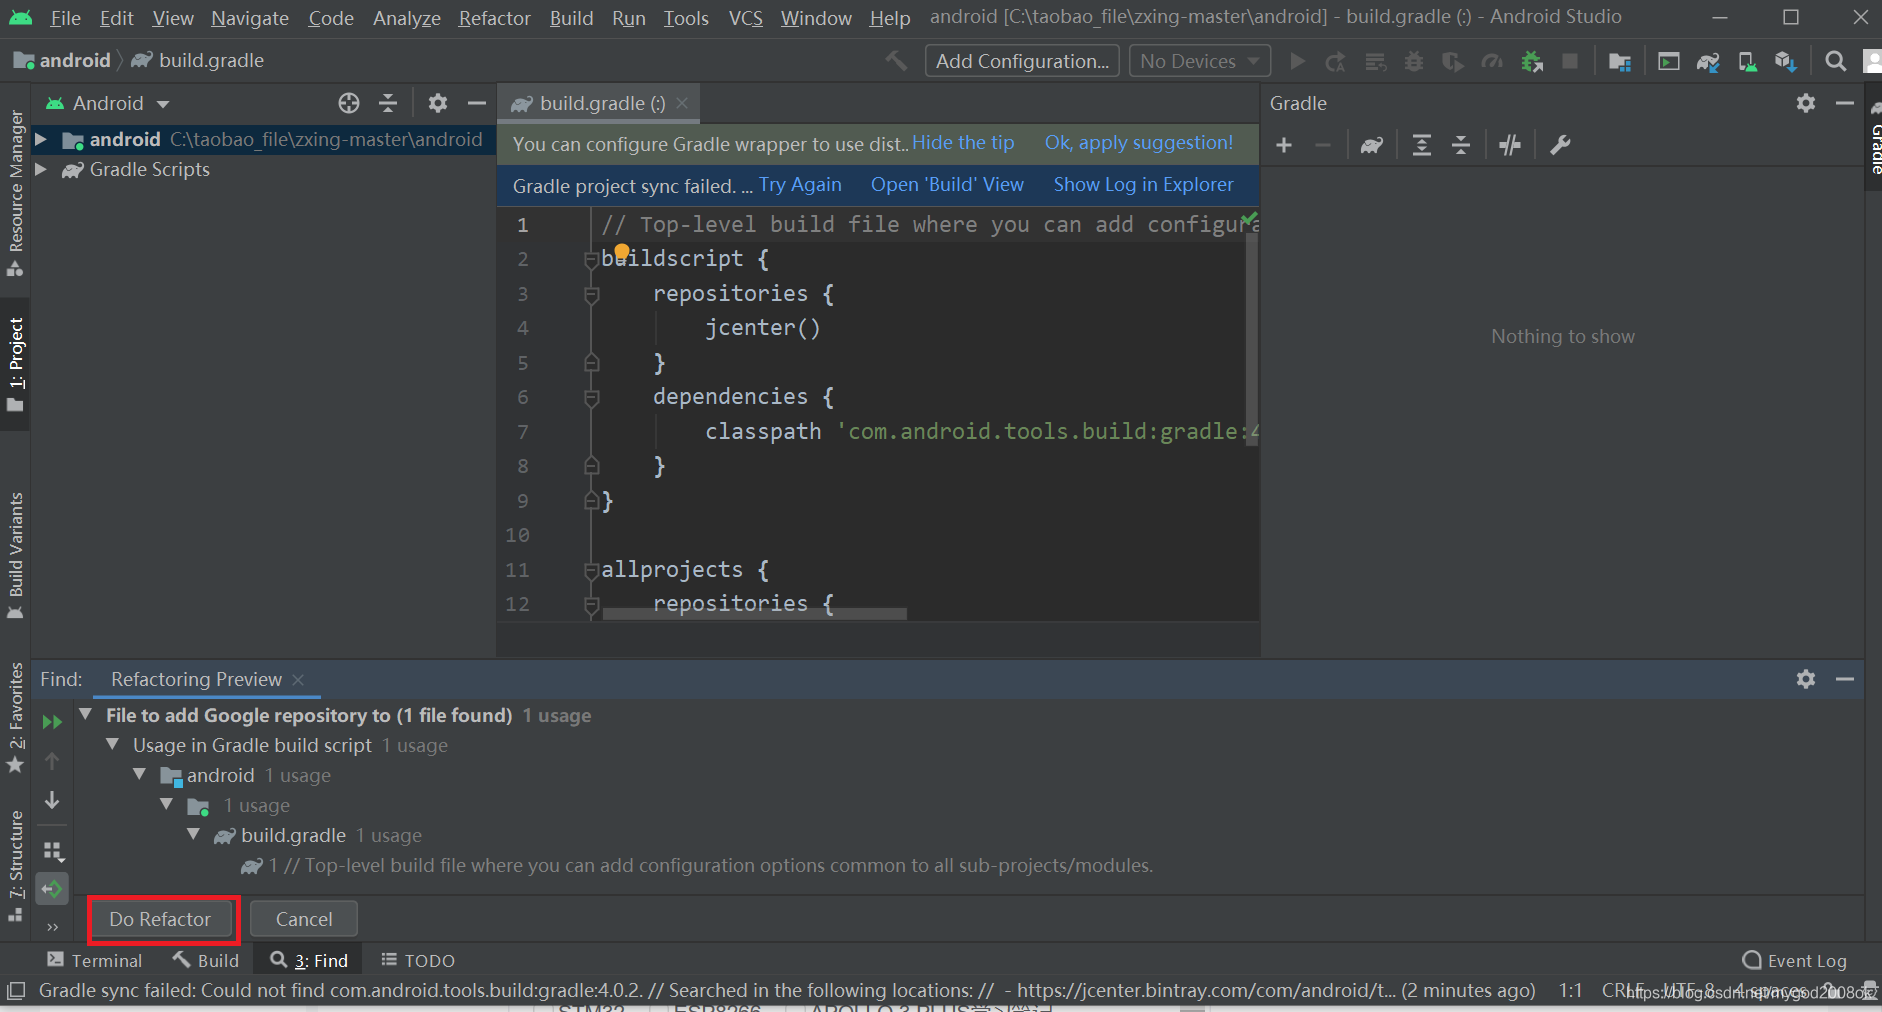Click the Profile app gauge icon
This screenshot has height=1012, width=1882.
(1492, 61)
